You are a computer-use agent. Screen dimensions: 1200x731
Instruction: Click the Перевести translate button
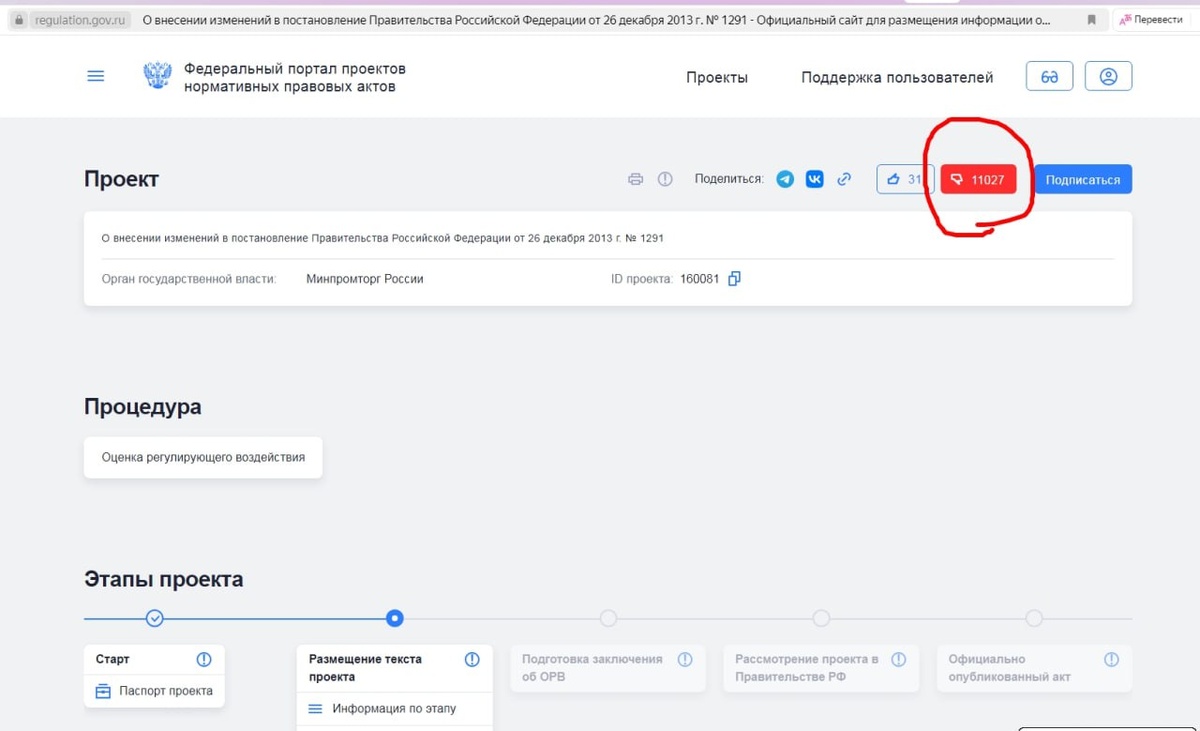point(1151,19)
